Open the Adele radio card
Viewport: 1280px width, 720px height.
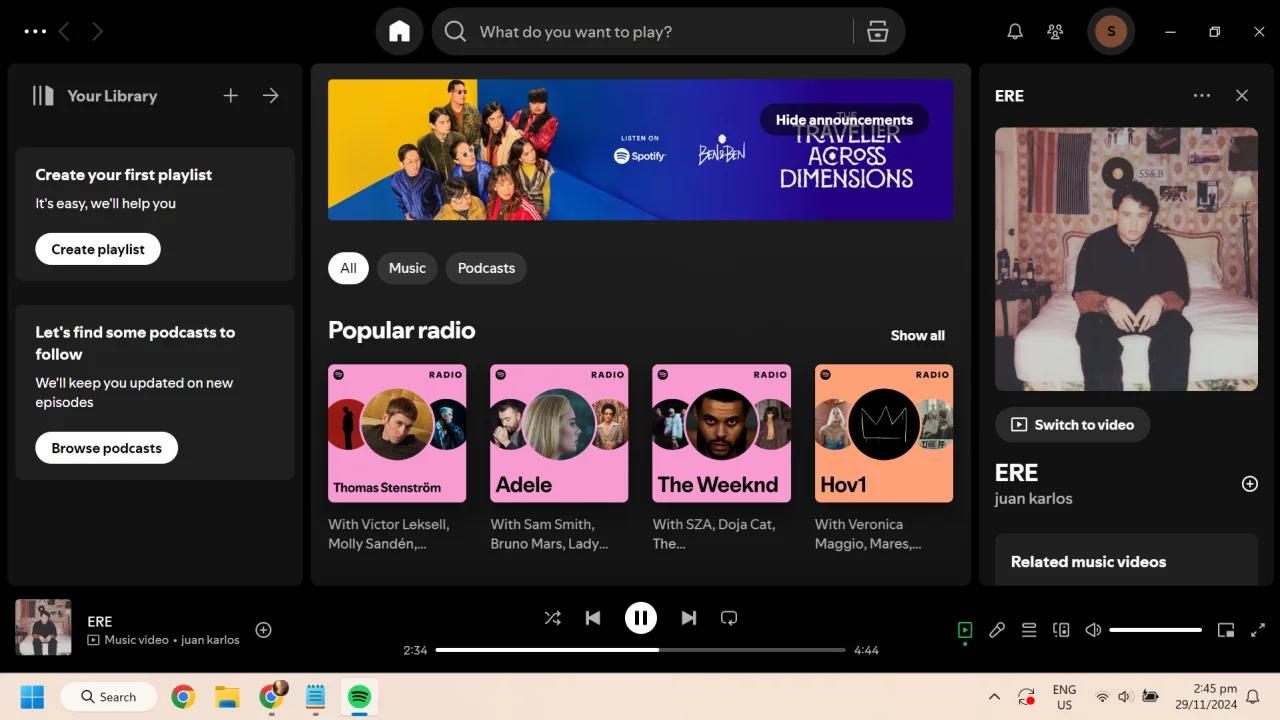(559, 459)
